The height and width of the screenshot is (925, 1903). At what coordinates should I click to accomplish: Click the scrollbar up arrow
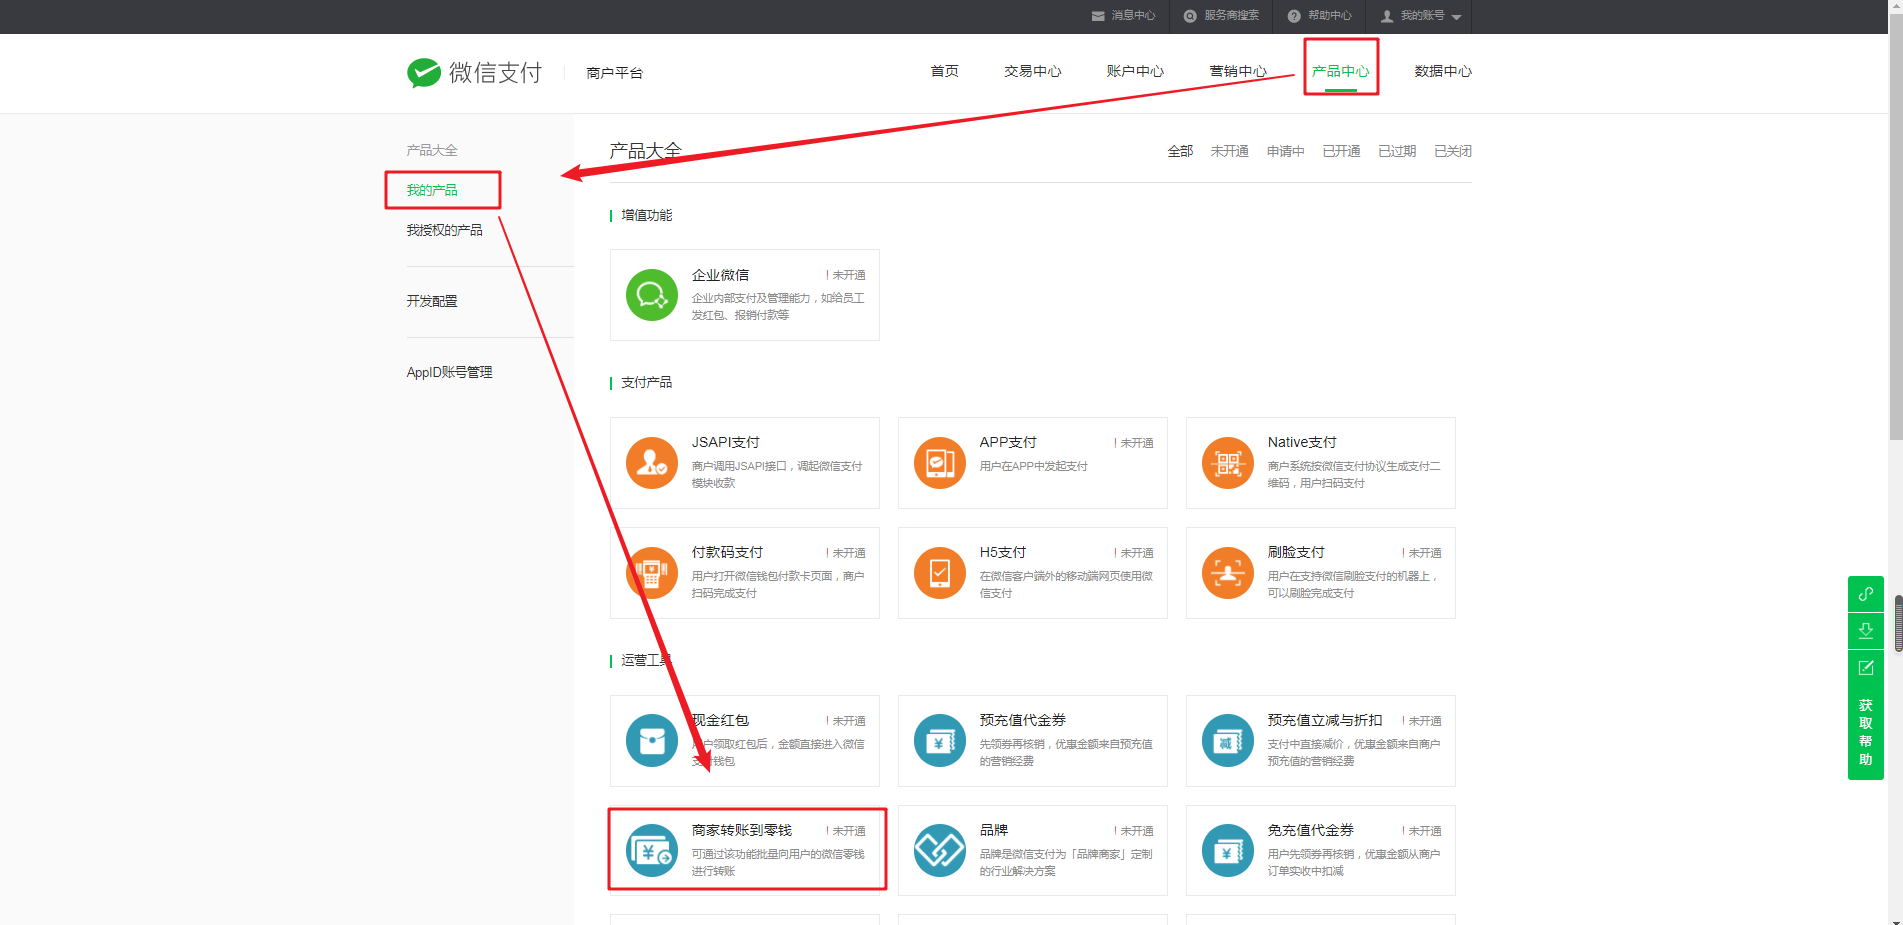[1896, 8]
